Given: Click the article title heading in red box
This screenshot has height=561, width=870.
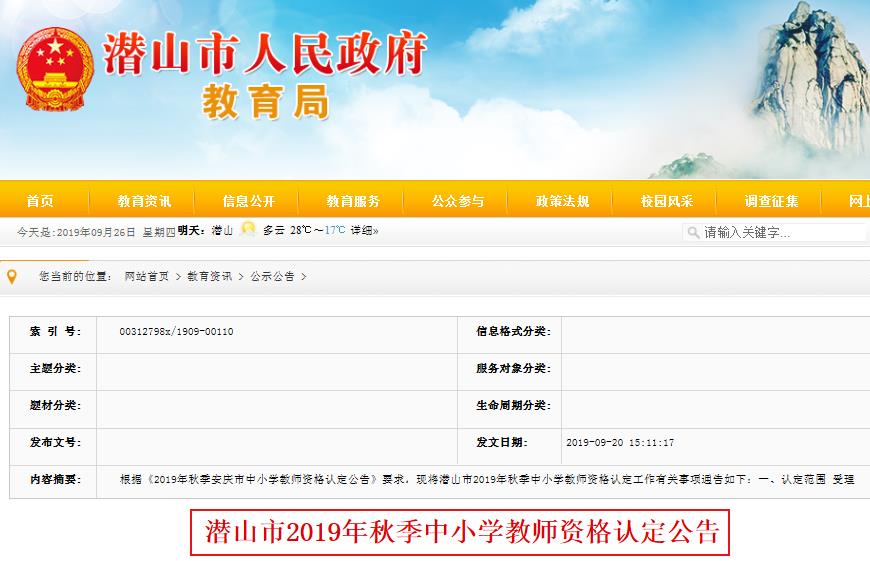Looking at the screenshot, I should [x=460, y=531].
